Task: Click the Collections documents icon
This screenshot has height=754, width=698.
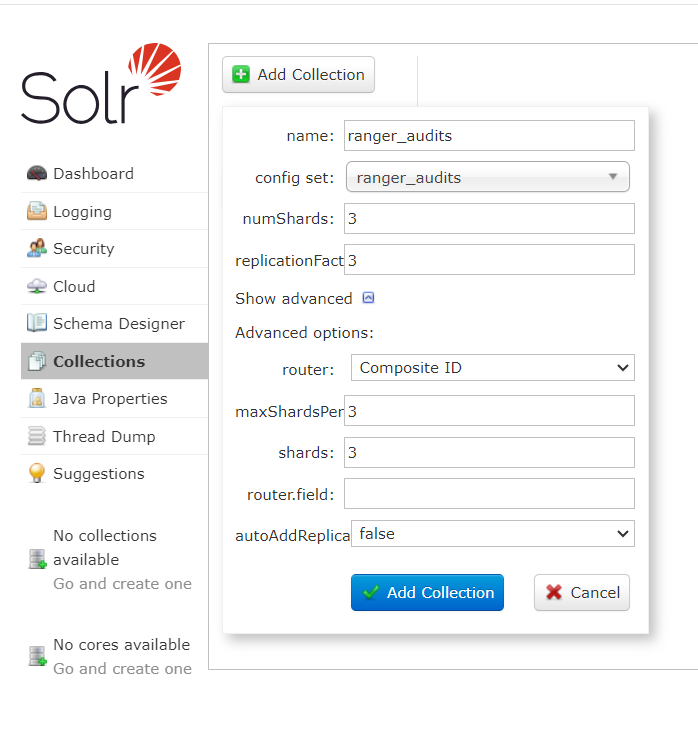Action: click(37, 361)
